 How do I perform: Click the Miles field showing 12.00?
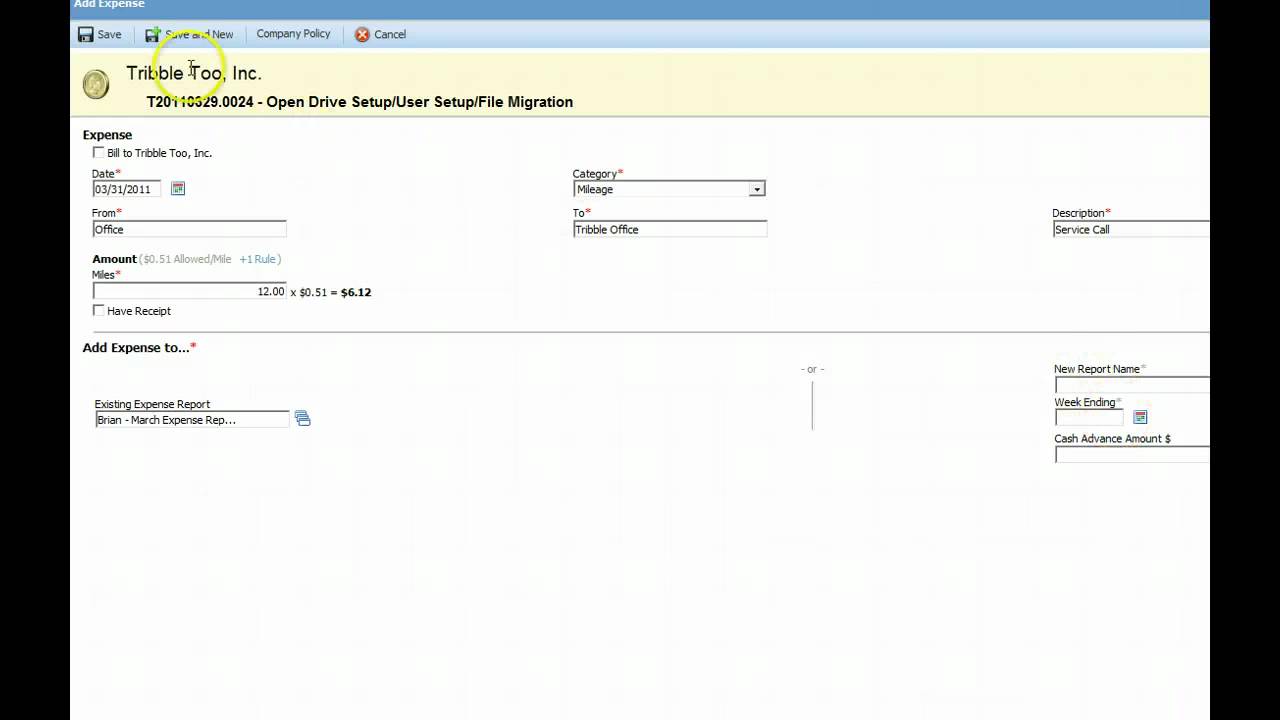point(189,291)
